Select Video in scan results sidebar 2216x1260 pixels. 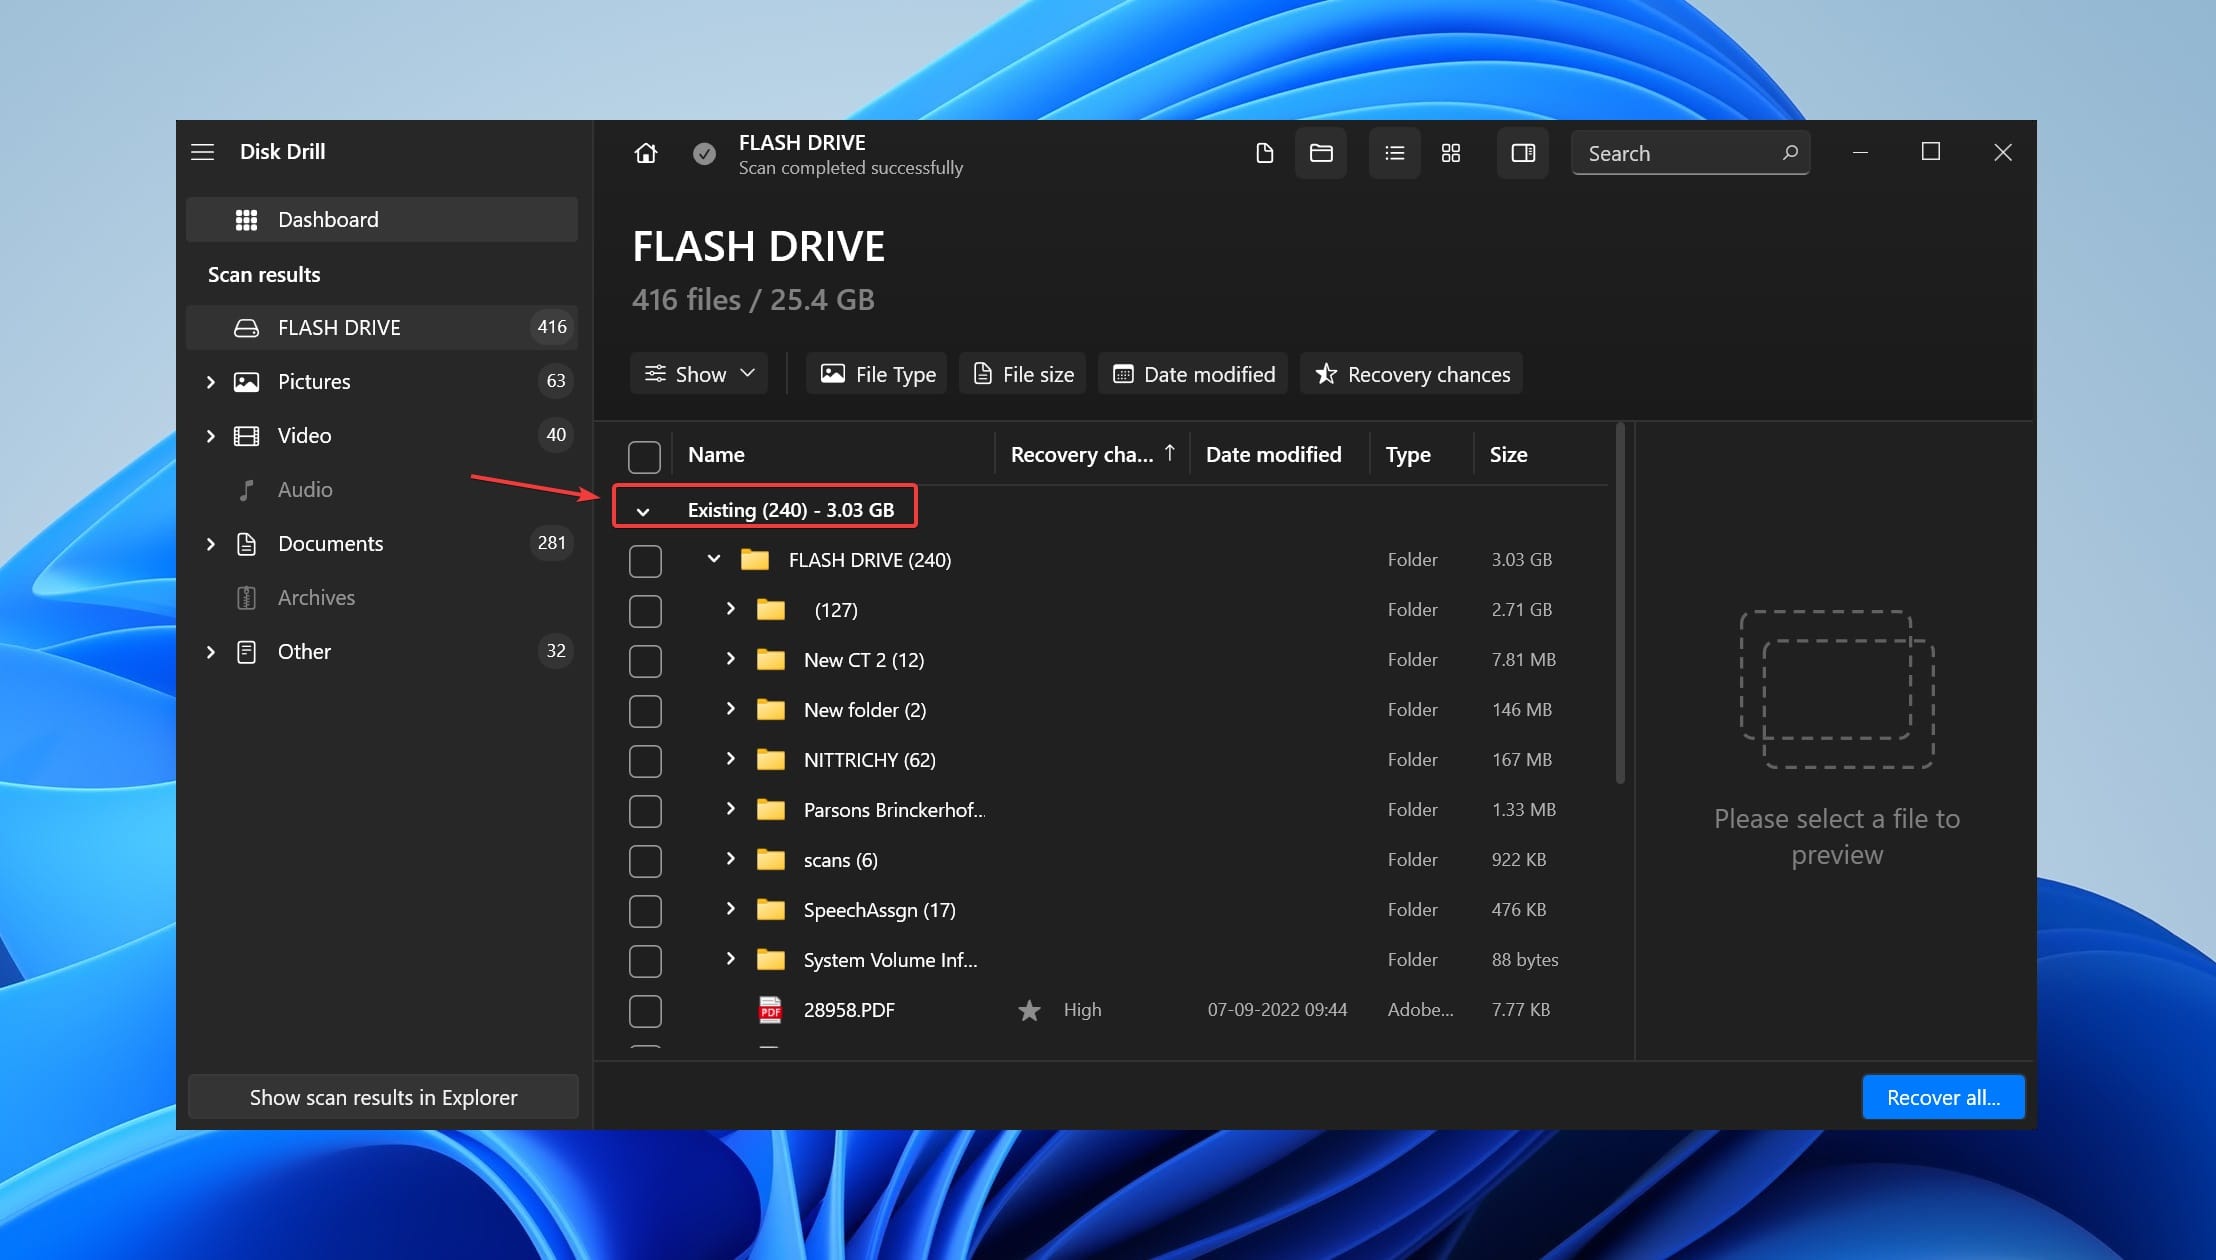tap(303, 434)
